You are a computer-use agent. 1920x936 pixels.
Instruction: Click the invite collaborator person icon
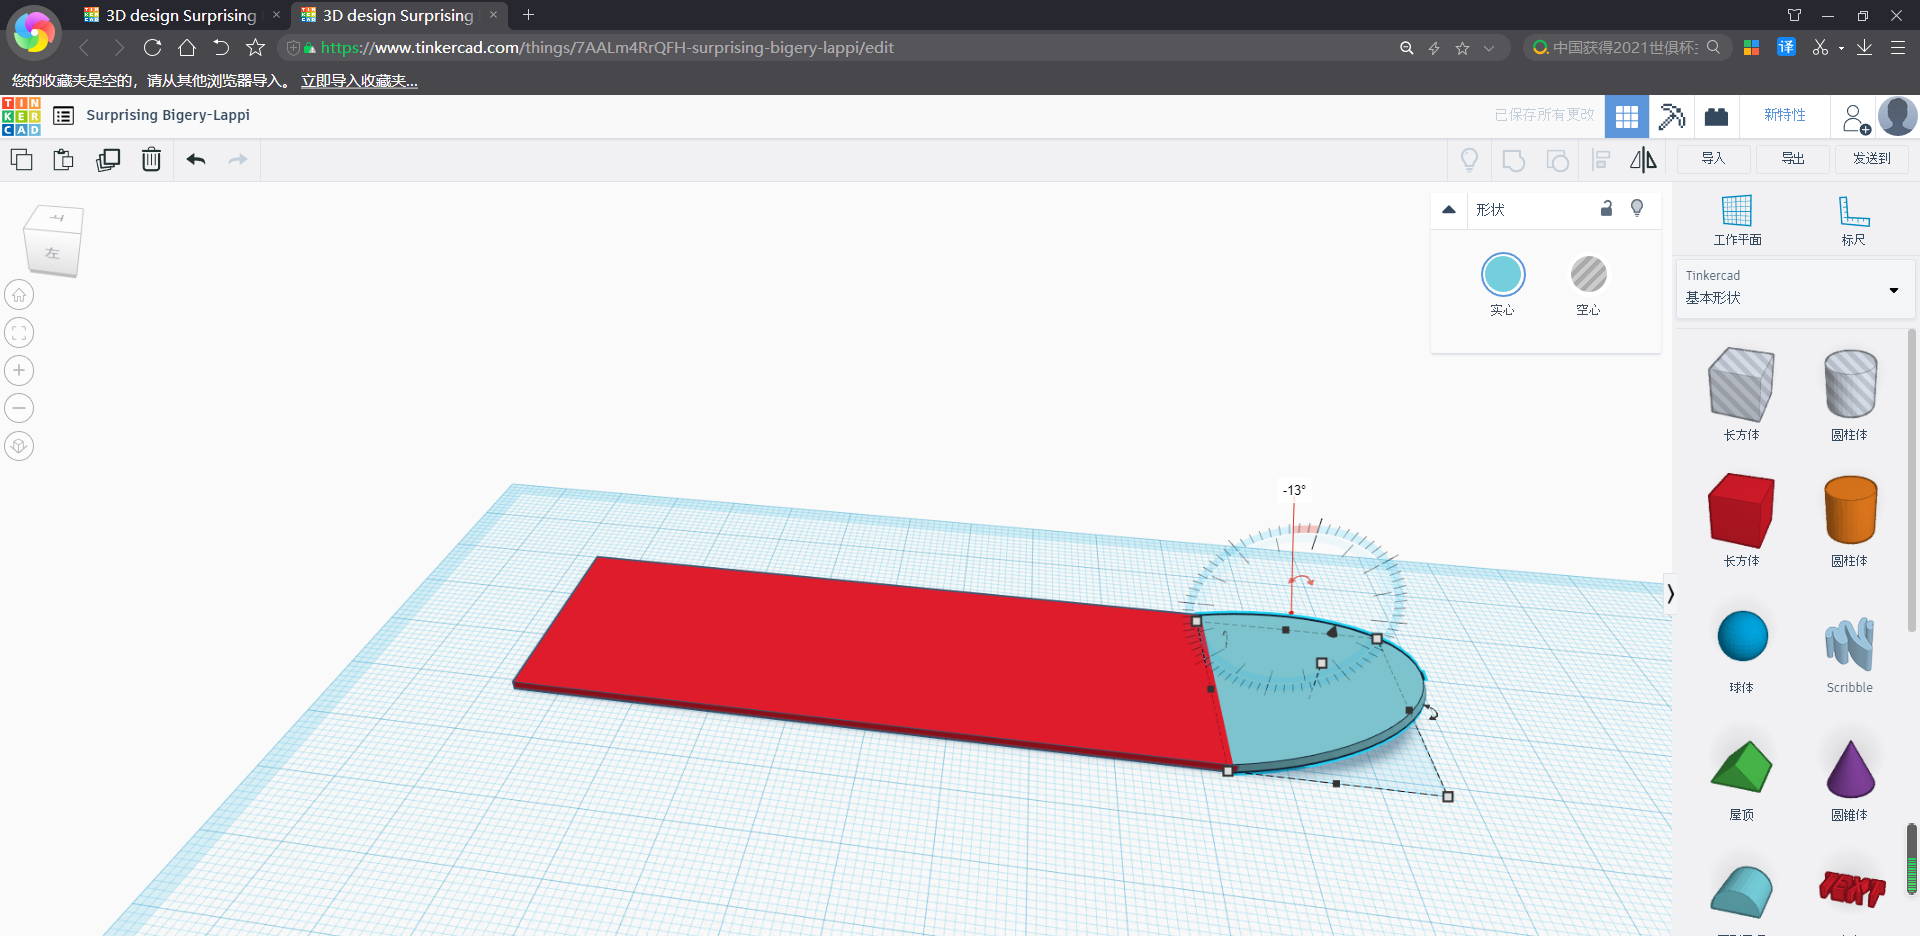[1856, 118]
